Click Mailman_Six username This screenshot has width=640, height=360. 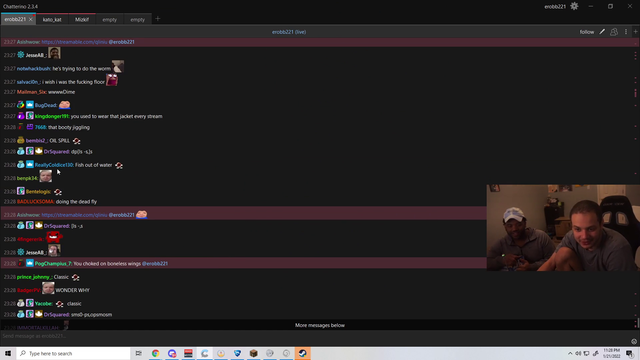31,92
